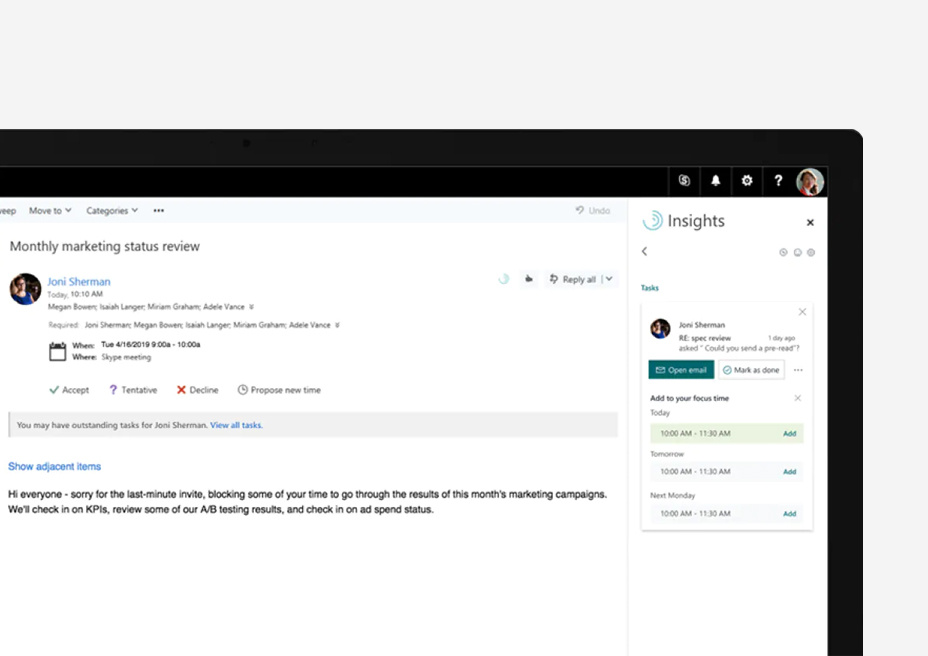Open settings gear in header
This screenshot has height=656, width=928.
click(746, 181)
